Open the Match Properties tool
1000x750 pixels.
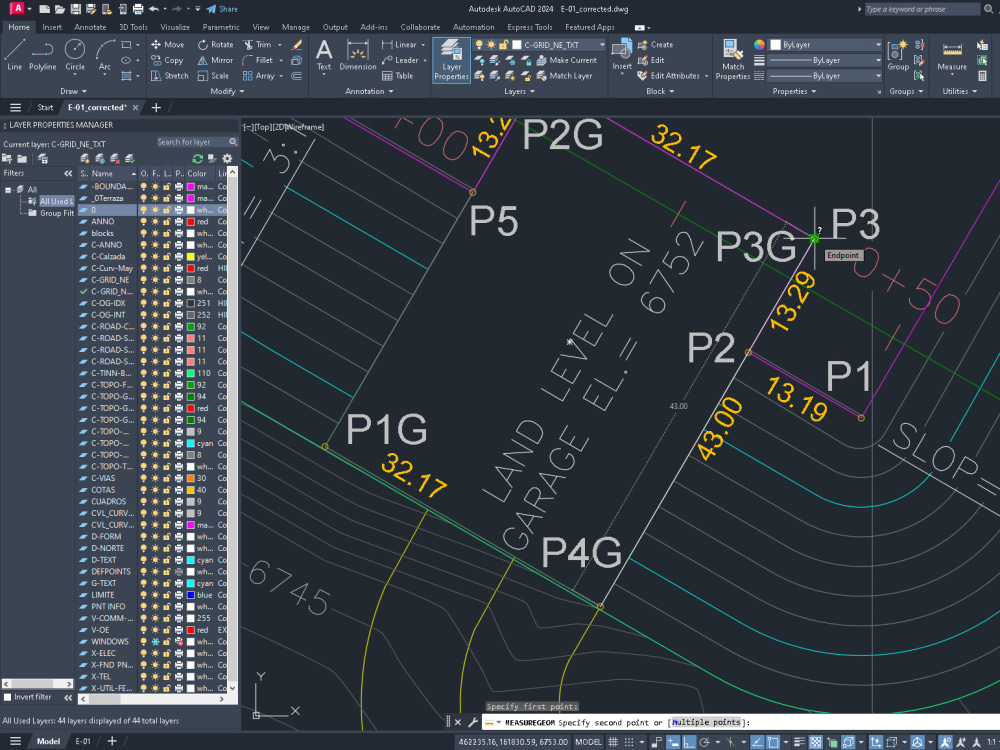tap(733, 52)
